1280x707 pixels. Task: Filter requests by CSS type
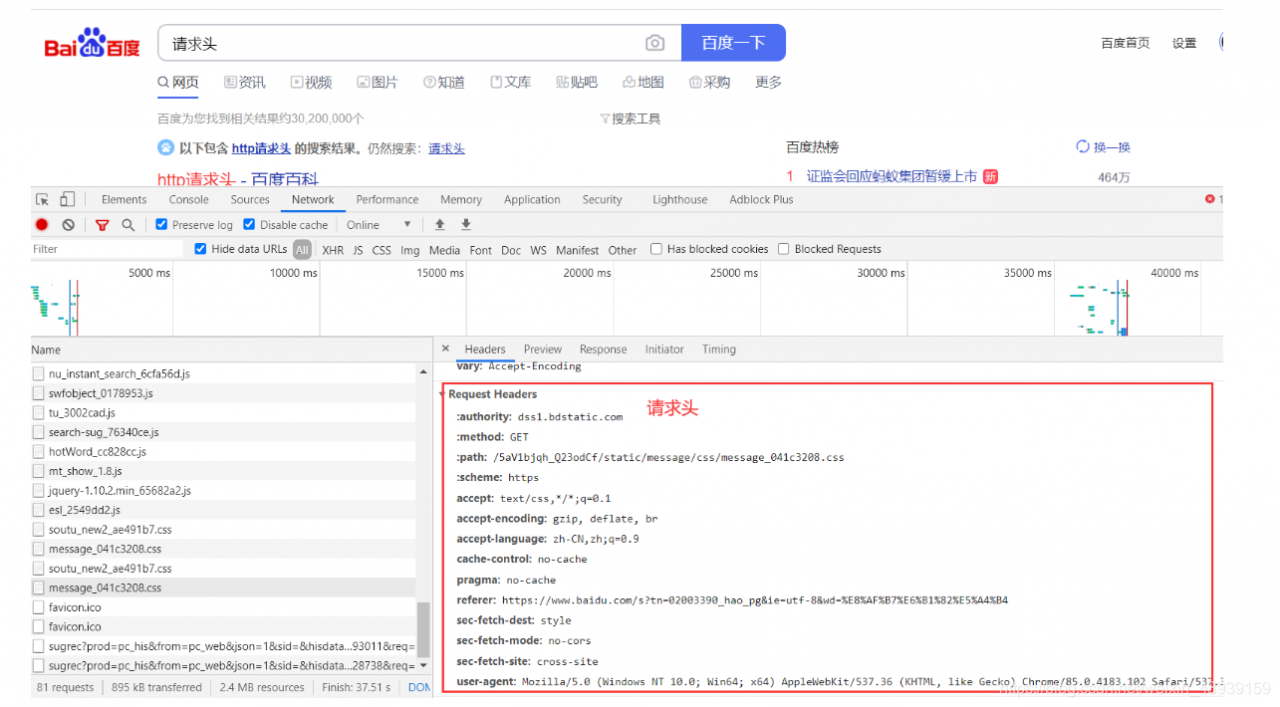(x=382, y=250)
